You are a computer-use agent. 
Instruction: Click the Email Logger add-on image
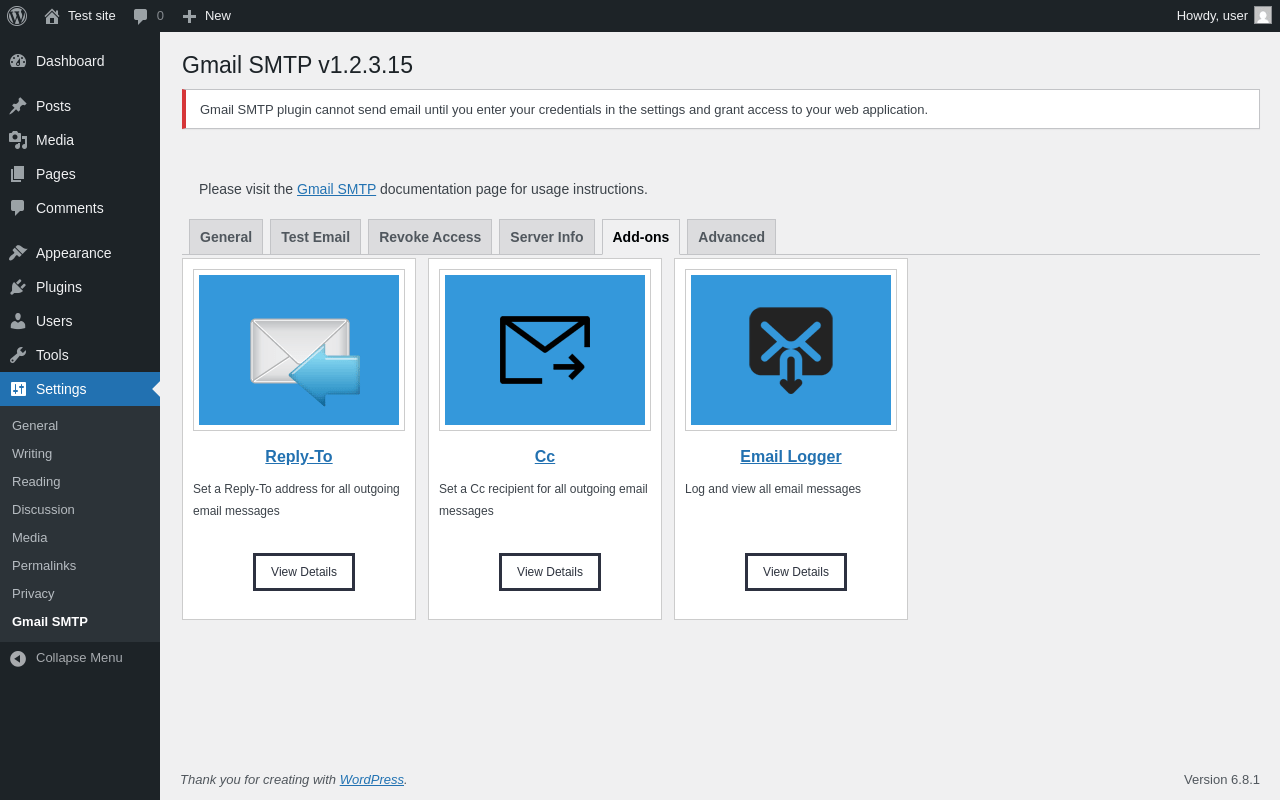[x=791, y=350]
